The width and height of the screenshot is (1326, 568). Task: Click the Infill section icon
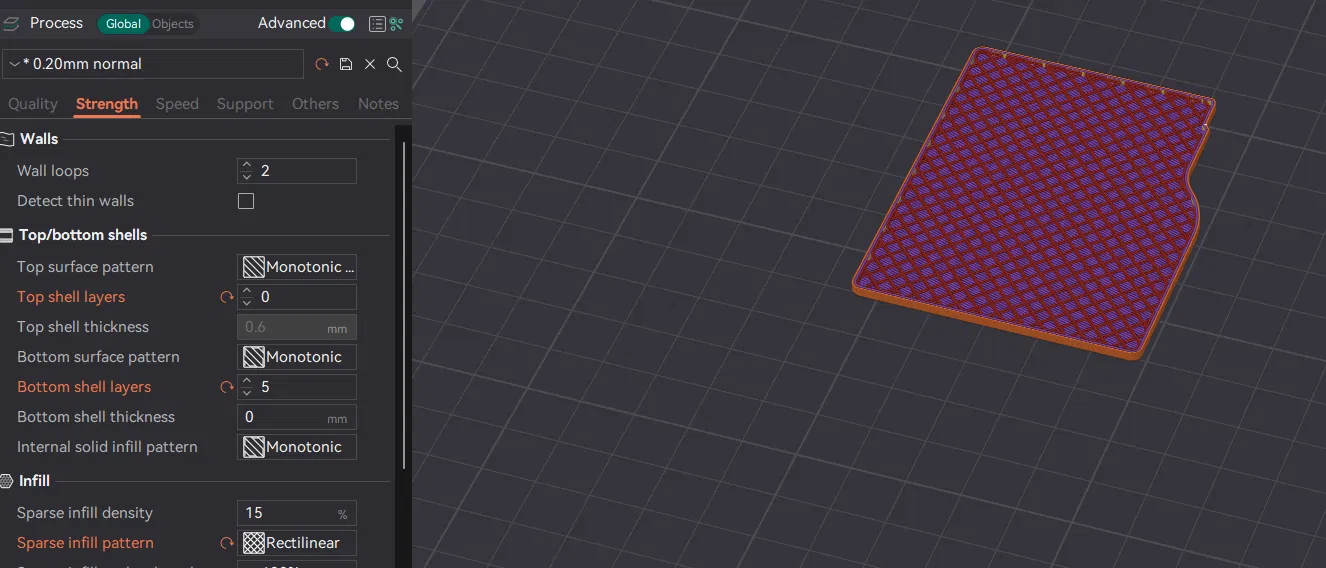[x=7, y=481]
